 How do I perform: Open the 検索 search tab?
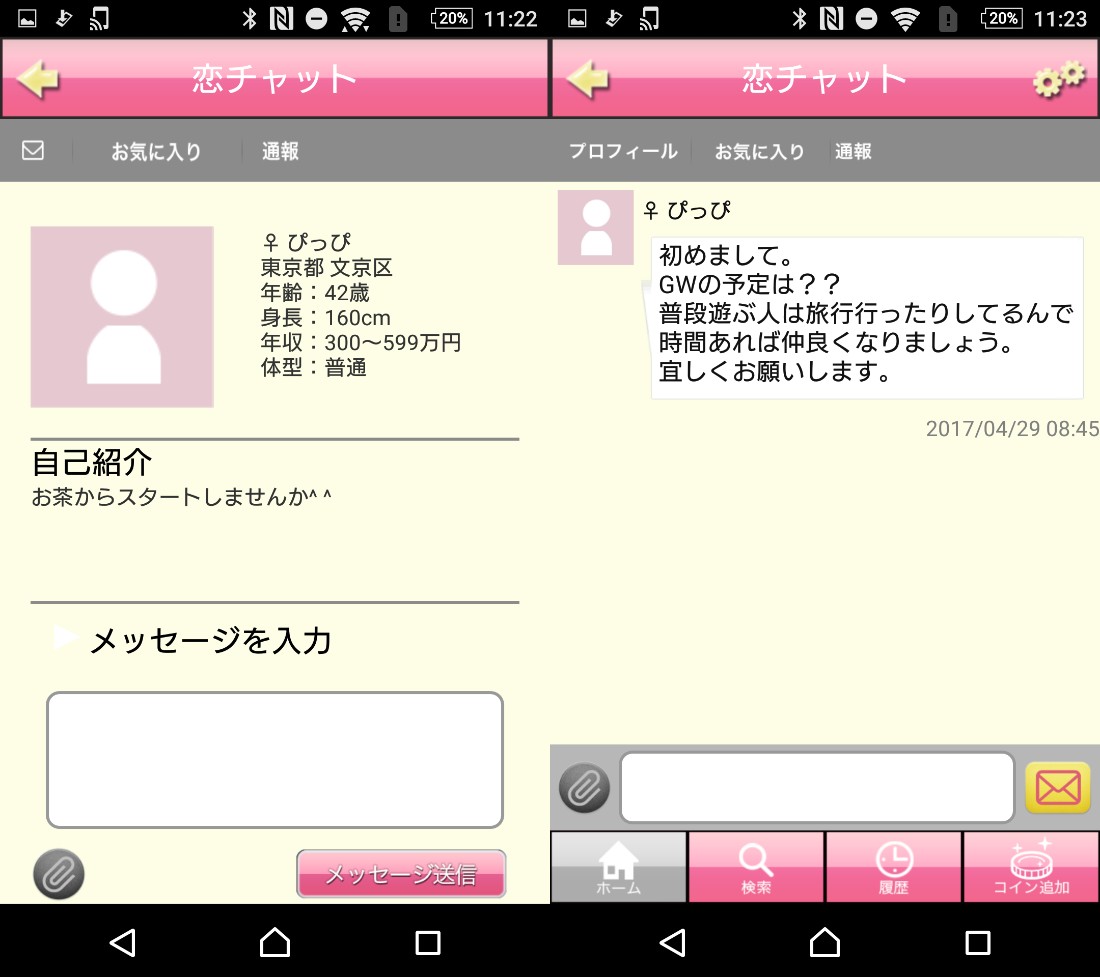pos(756,867)
